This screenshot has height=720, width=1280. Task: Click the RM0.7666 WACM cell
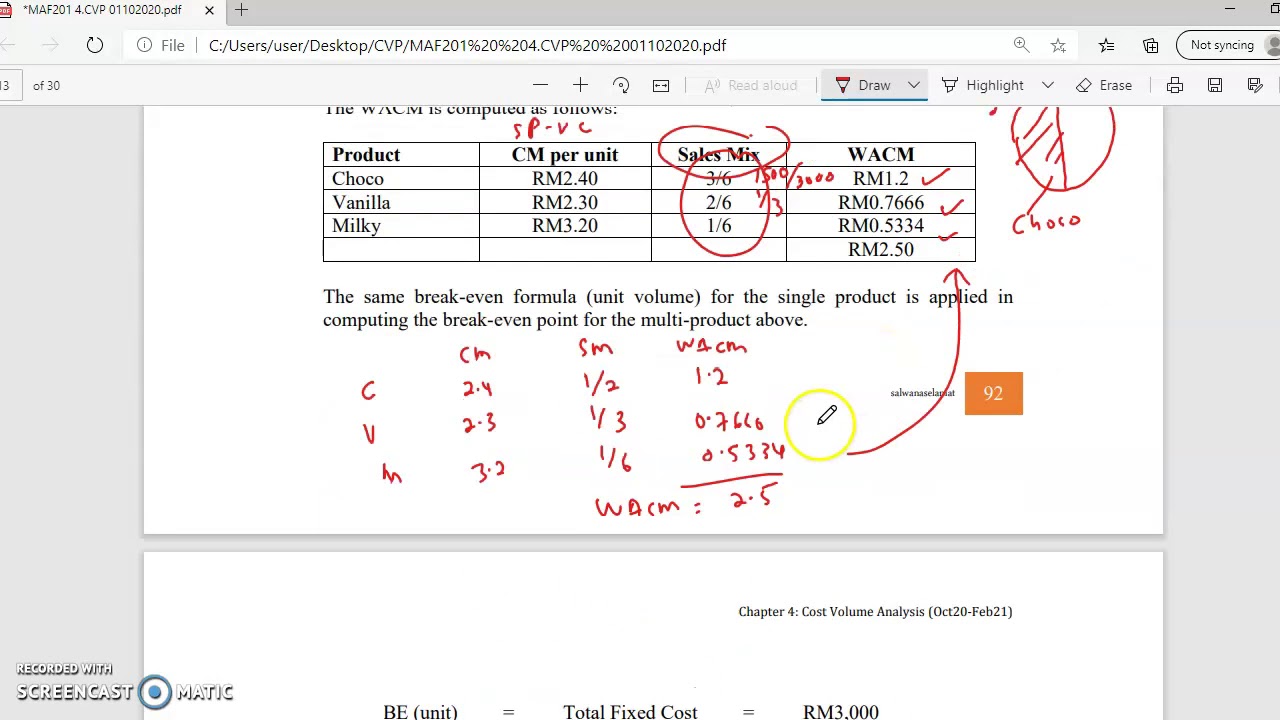(880, 203)
